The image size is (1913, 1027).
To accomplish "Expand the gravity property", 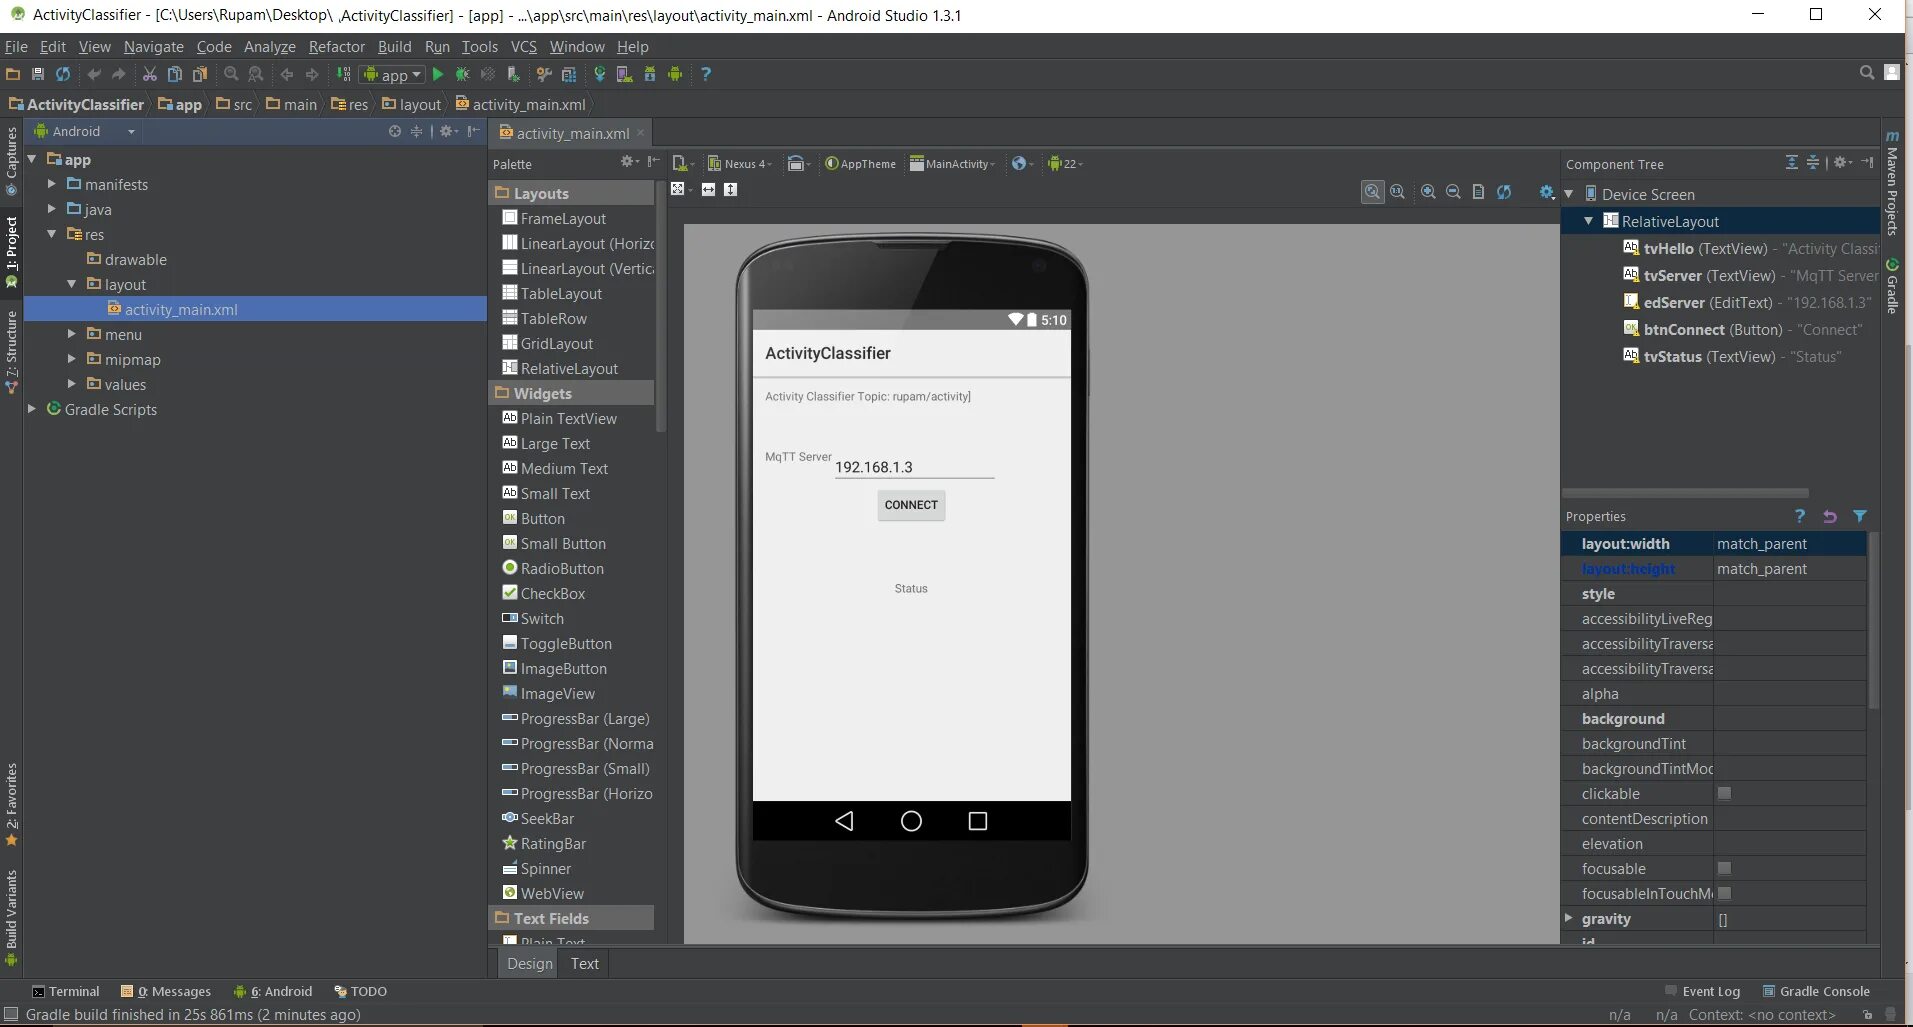I will click(x=1569, y=918).
